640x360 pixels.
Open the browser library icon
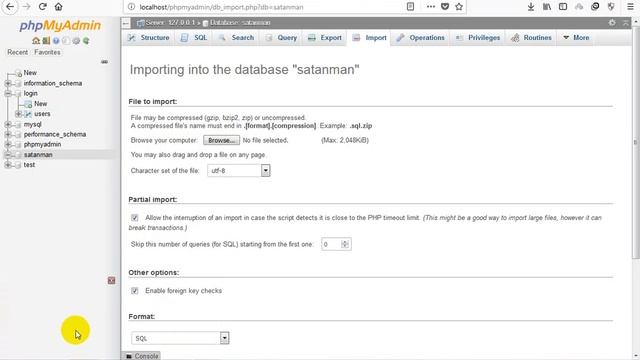[547, 7]
